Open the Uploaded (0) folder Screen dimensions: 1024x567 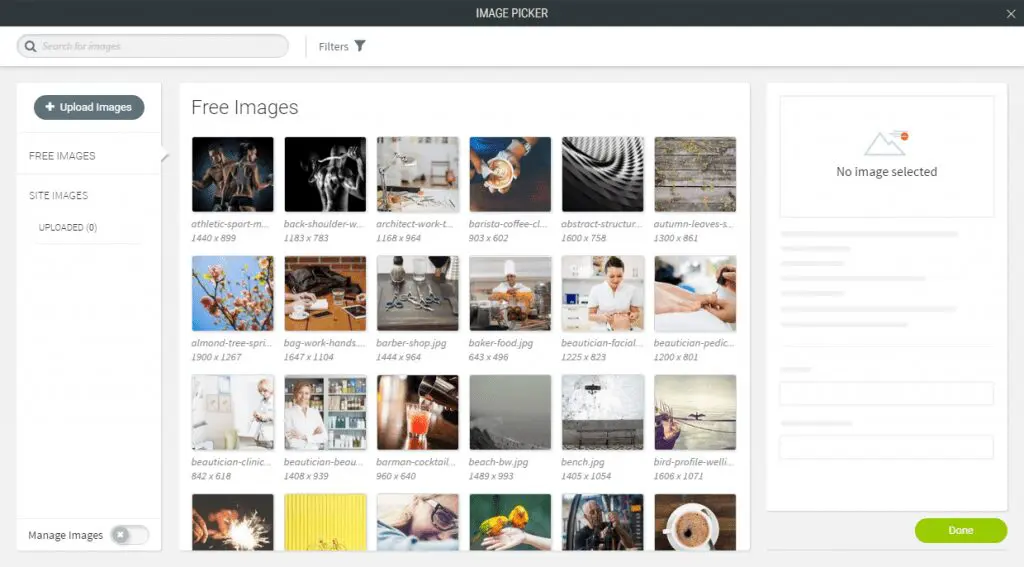click(68, 227)
